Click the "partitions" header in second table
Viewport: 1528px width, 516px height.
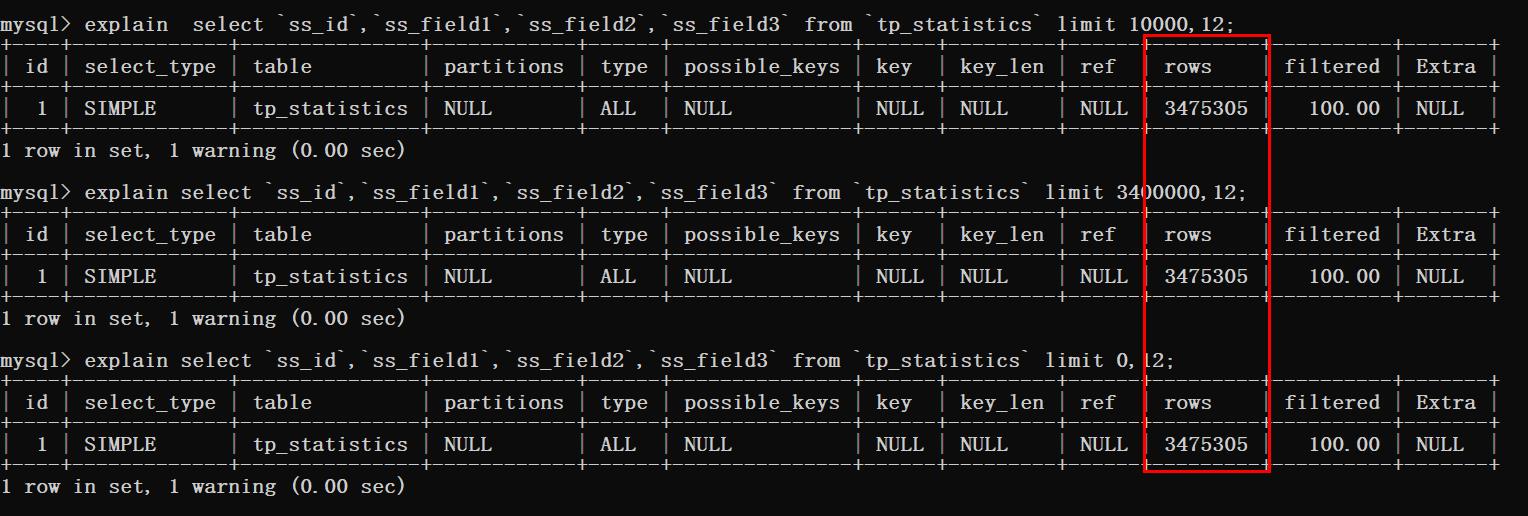coord(504,235)
